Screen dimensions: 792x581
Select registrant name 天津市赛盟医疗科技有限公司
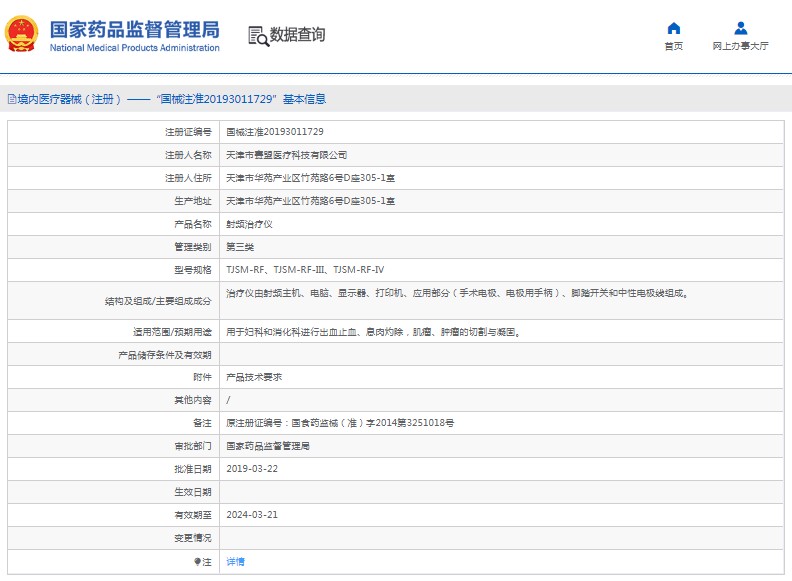pyautogui.click(x=286, y=155)
